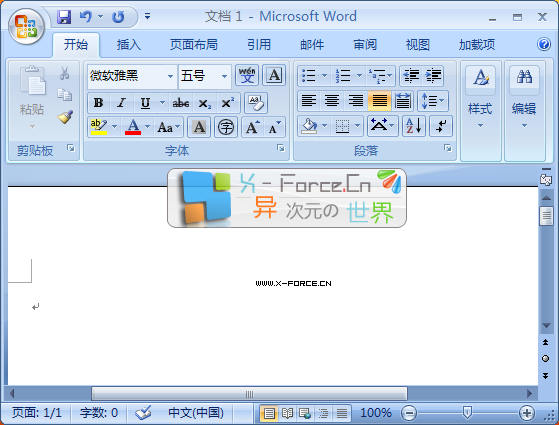Sort text A to Z
Image resolution: width=559 pixels, height=425 pixels.
coord(414,126)
